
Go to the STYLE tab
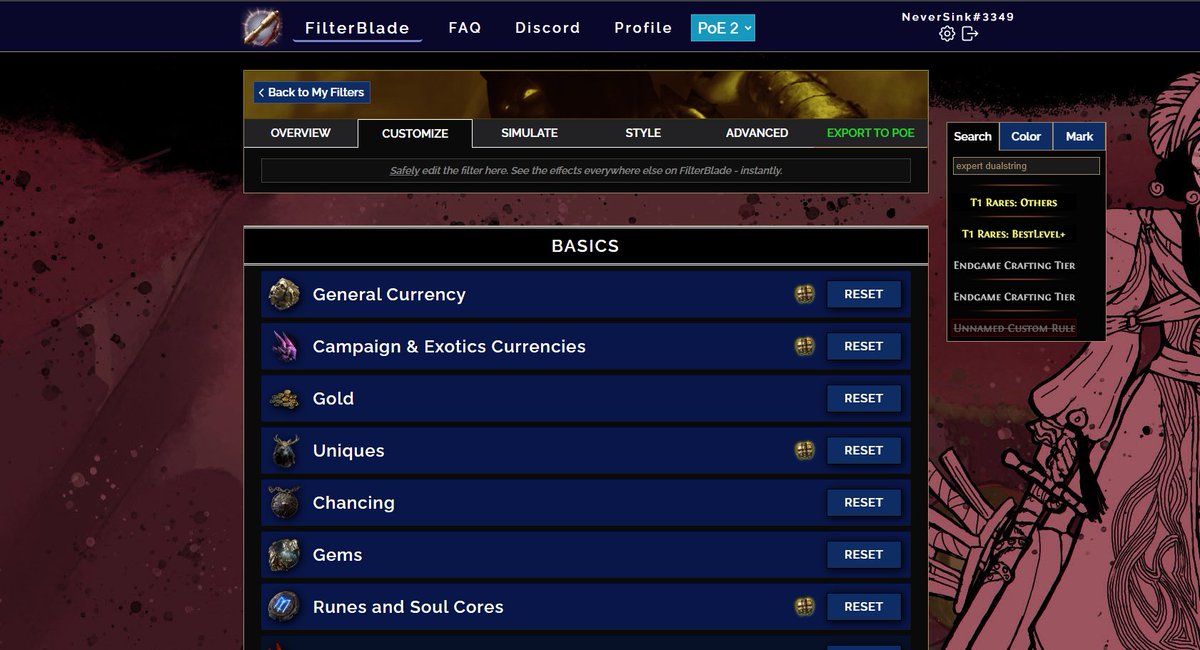click(643, 133)
